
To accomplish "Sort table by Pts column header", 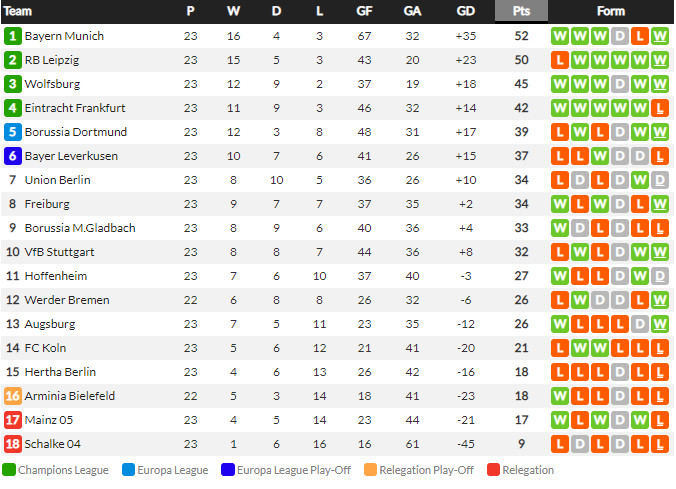I will coord(521,11).
